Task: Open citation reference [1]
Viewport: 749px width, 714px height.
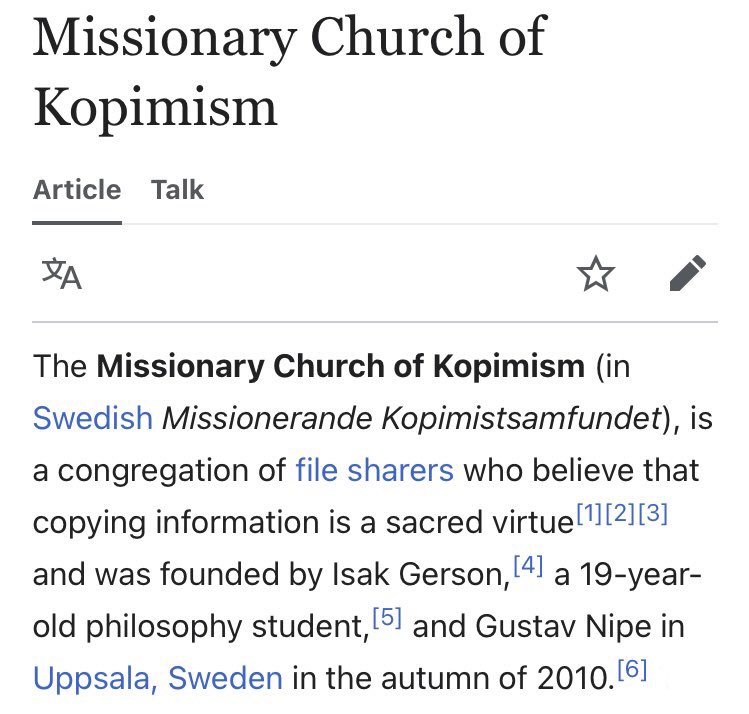Action: tap(589, 513)
